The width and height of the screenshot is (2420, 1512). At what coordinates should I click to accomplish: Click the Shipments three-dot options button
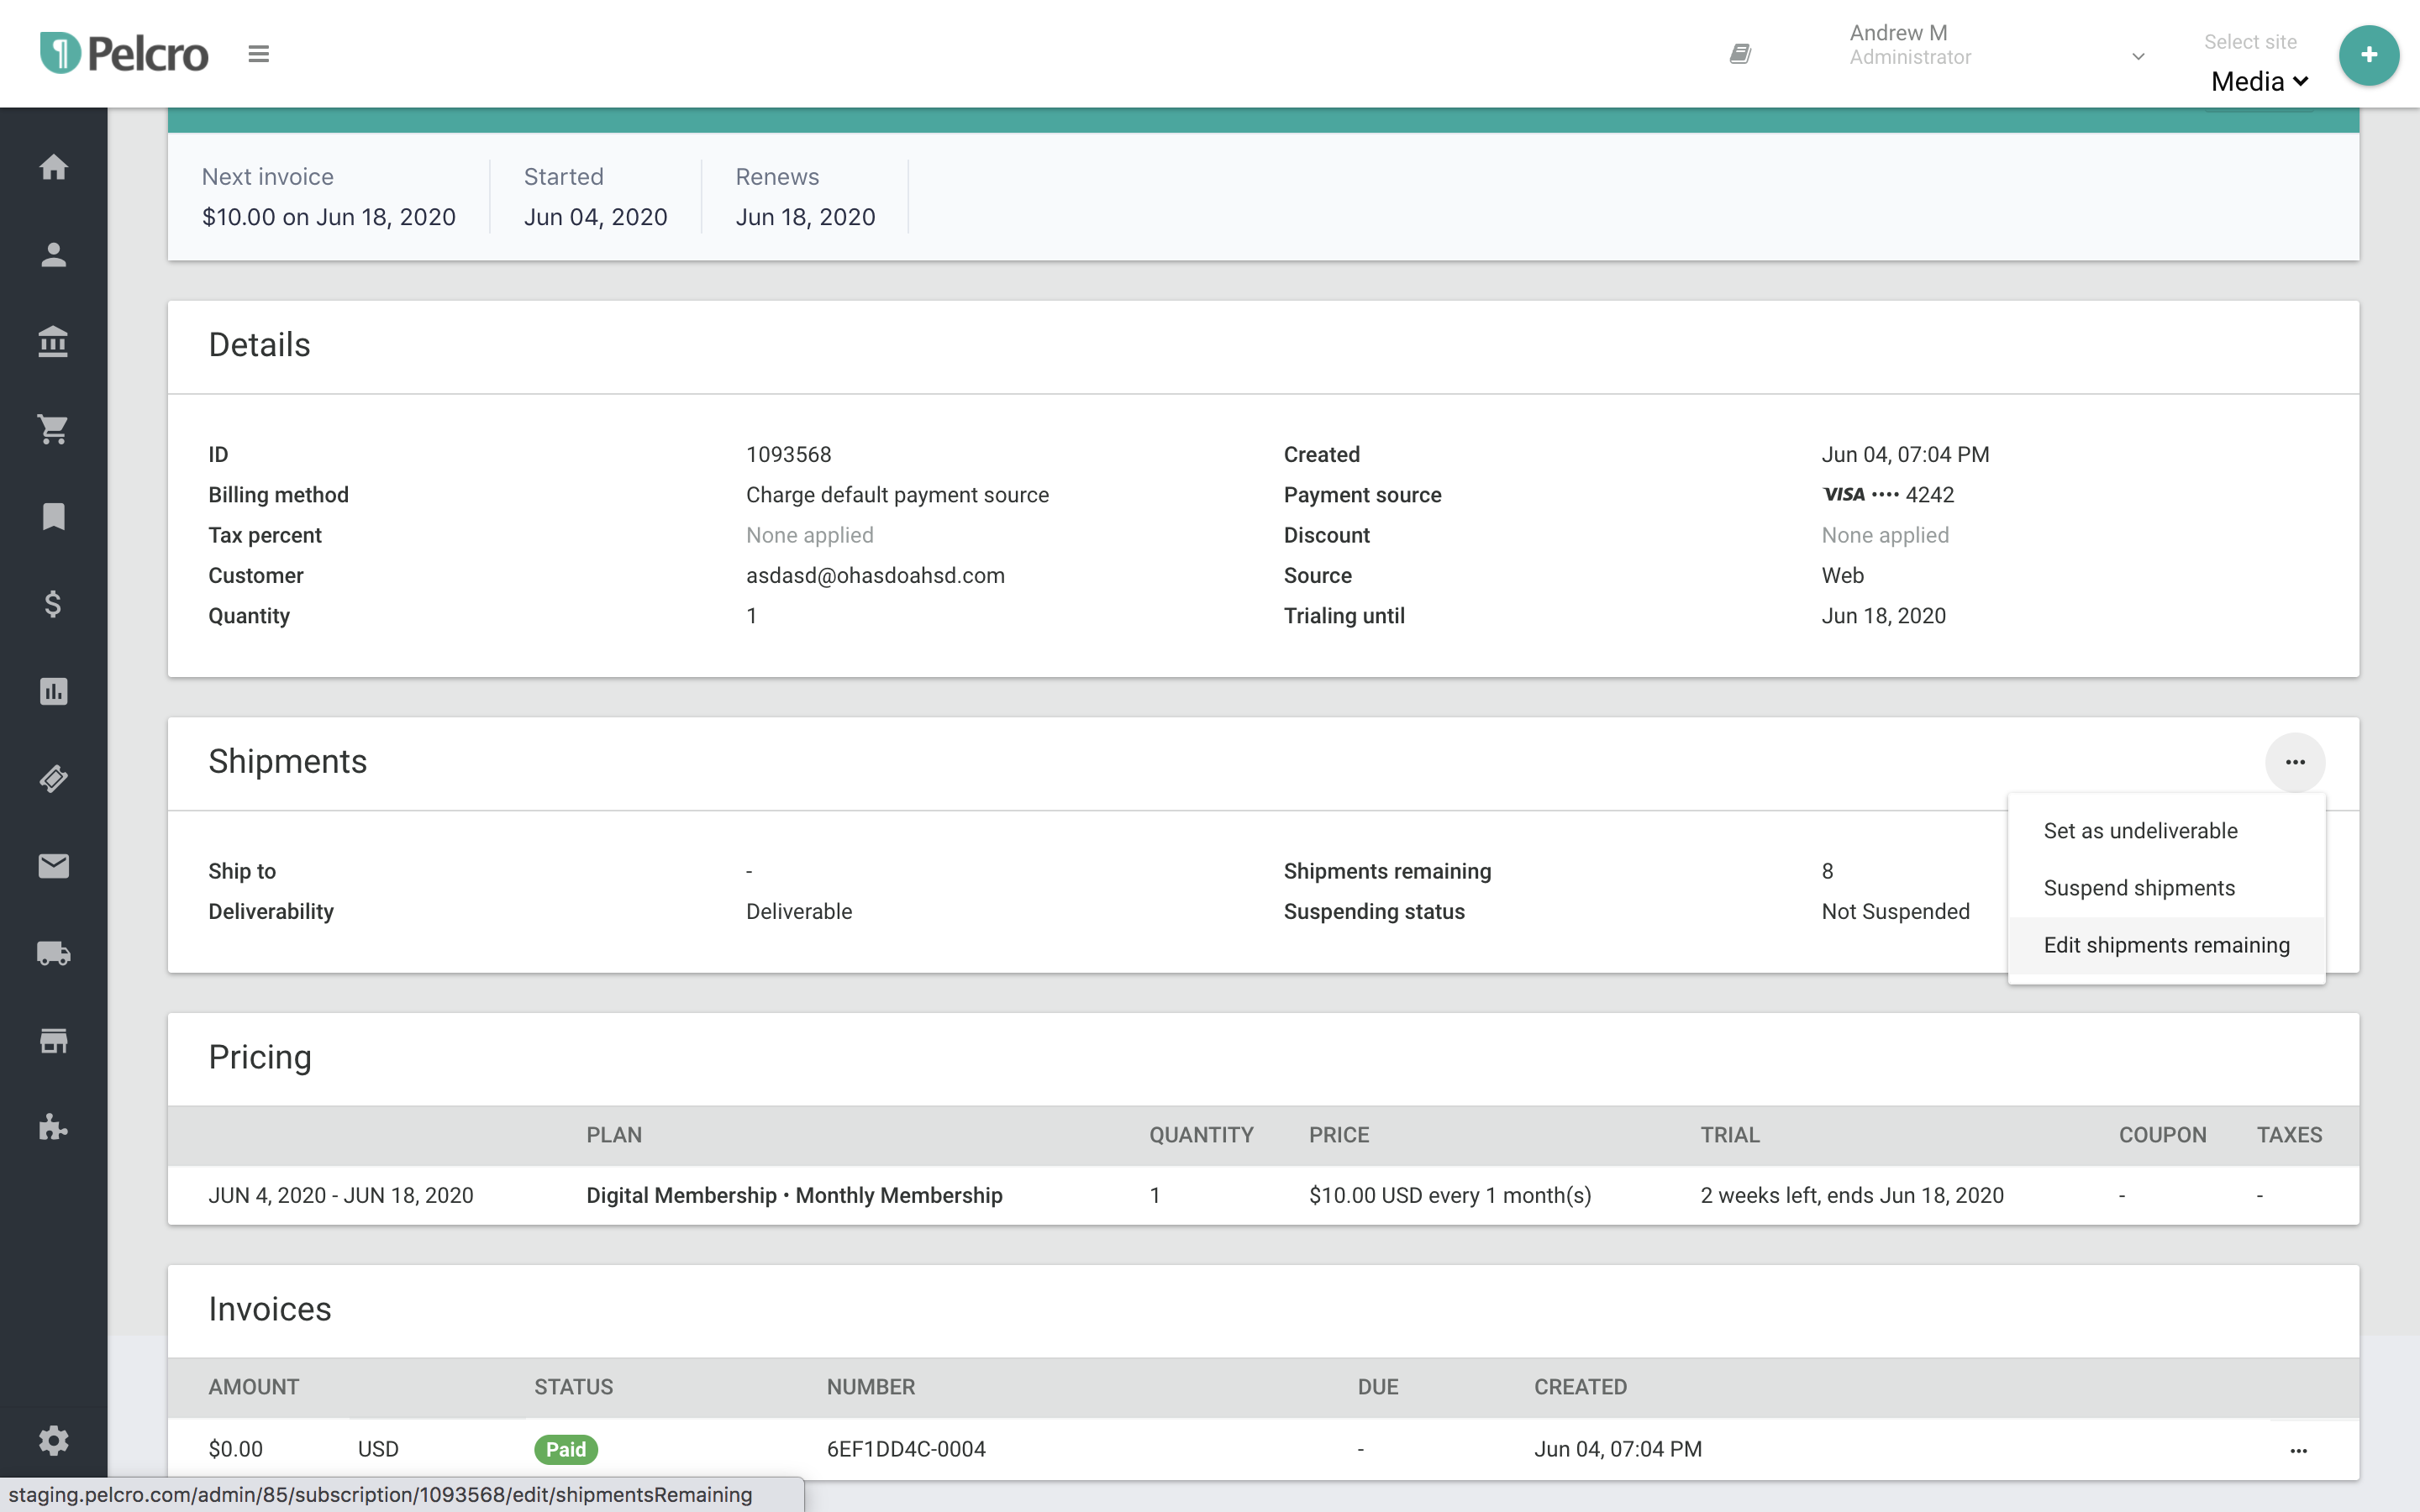(2294, 762)
